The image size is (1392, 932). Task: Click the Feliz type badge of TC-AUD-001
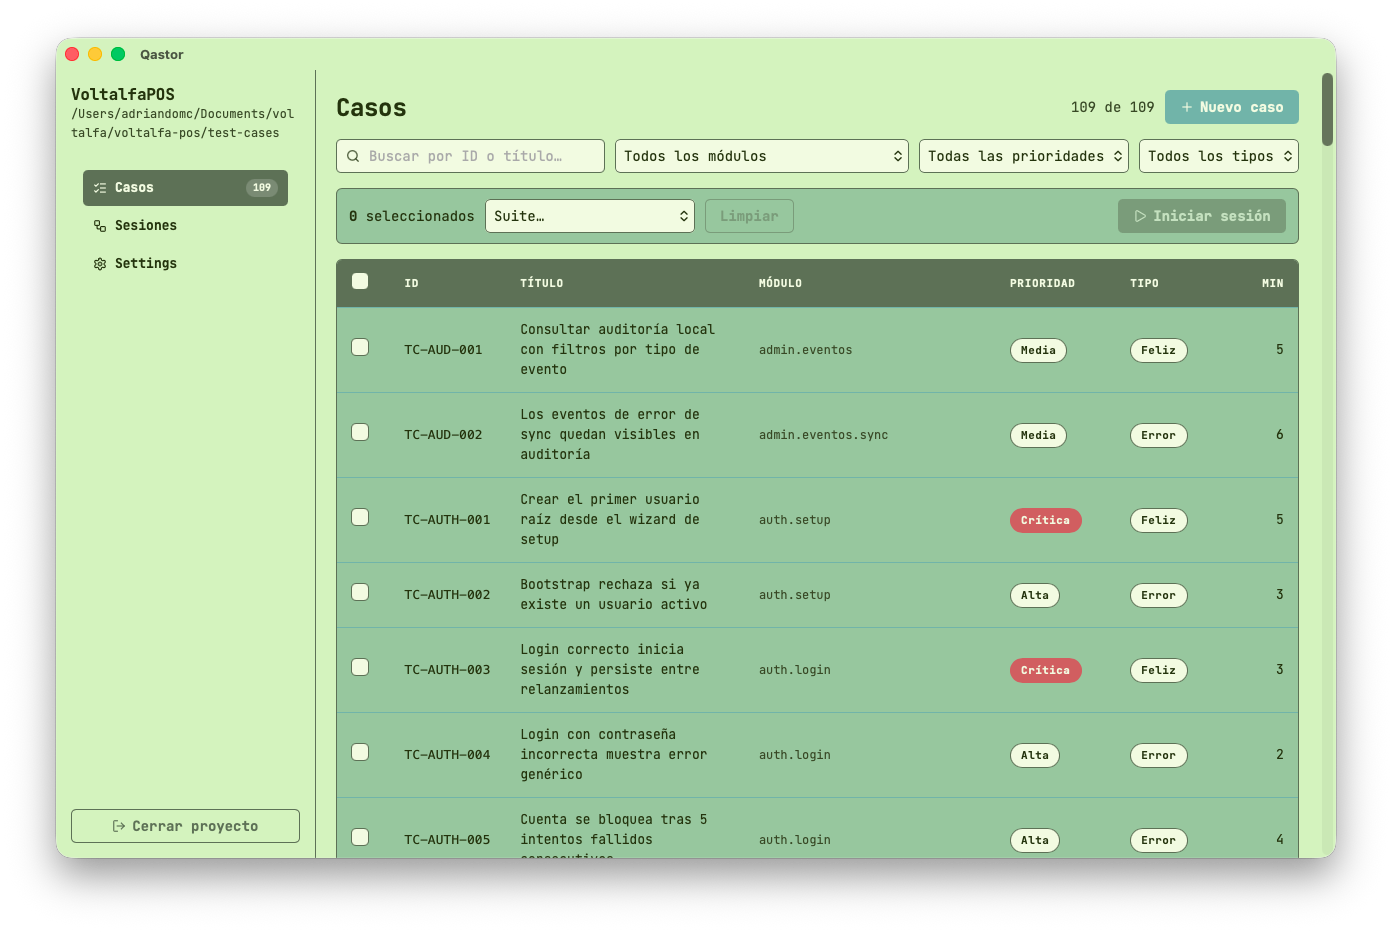1159,350
